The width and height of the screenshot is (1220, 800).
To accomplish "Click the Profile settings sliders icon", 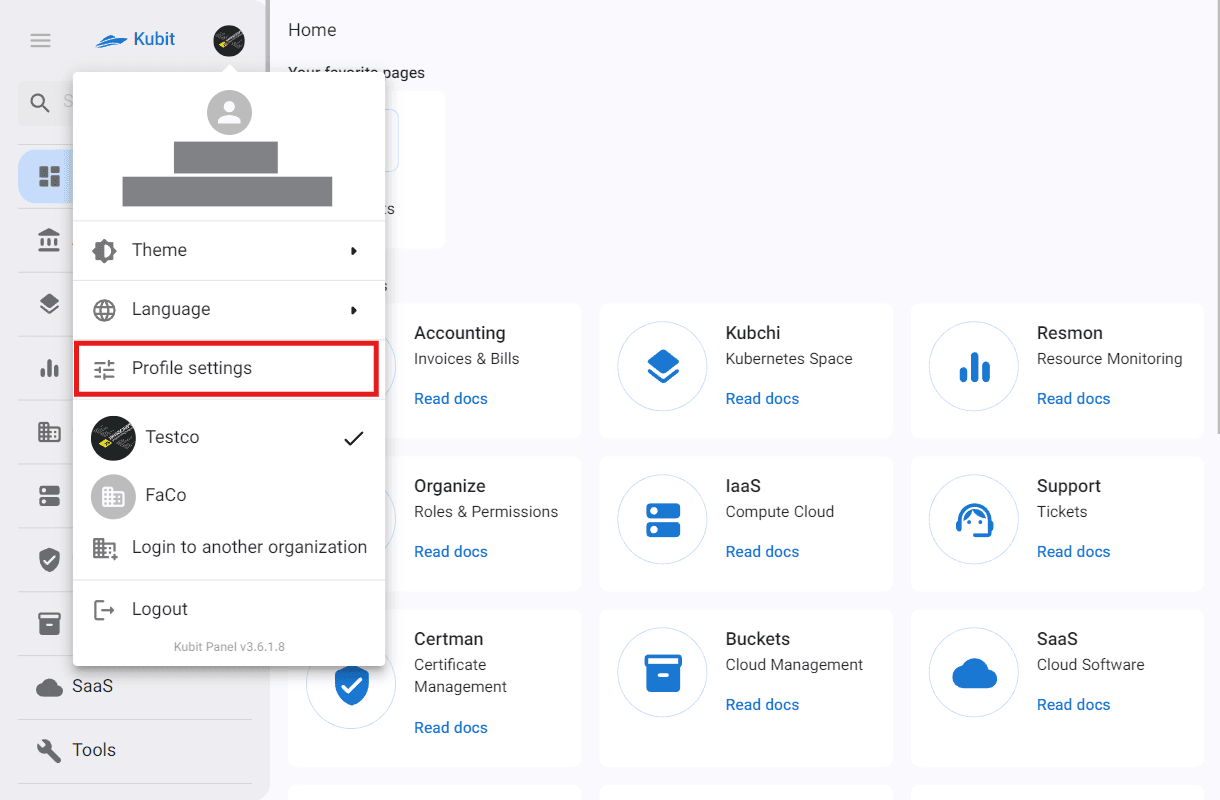I will pos(104,369).
